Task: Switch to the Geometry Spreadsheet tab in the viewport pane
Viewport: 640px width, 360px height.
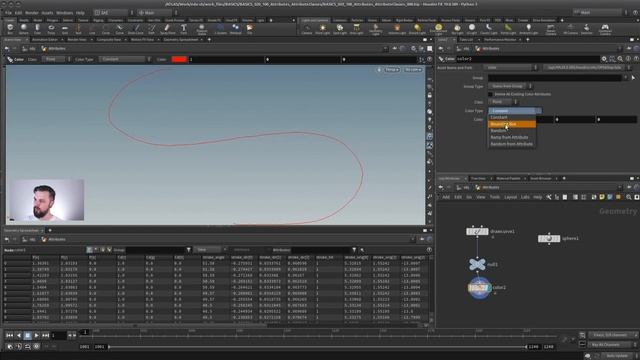Action: point(181,40)
